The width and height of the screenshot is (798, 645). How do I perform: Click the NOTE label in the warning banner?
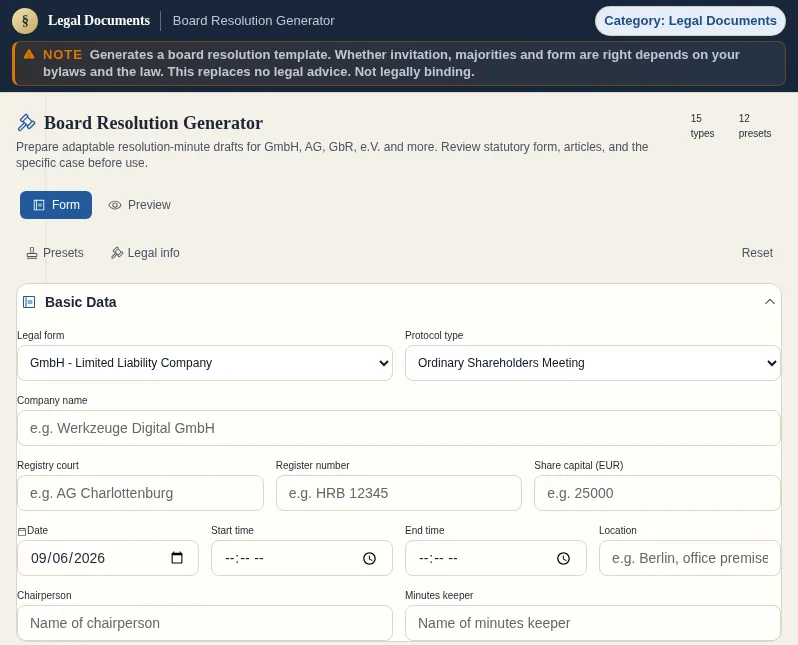(62, 54)
